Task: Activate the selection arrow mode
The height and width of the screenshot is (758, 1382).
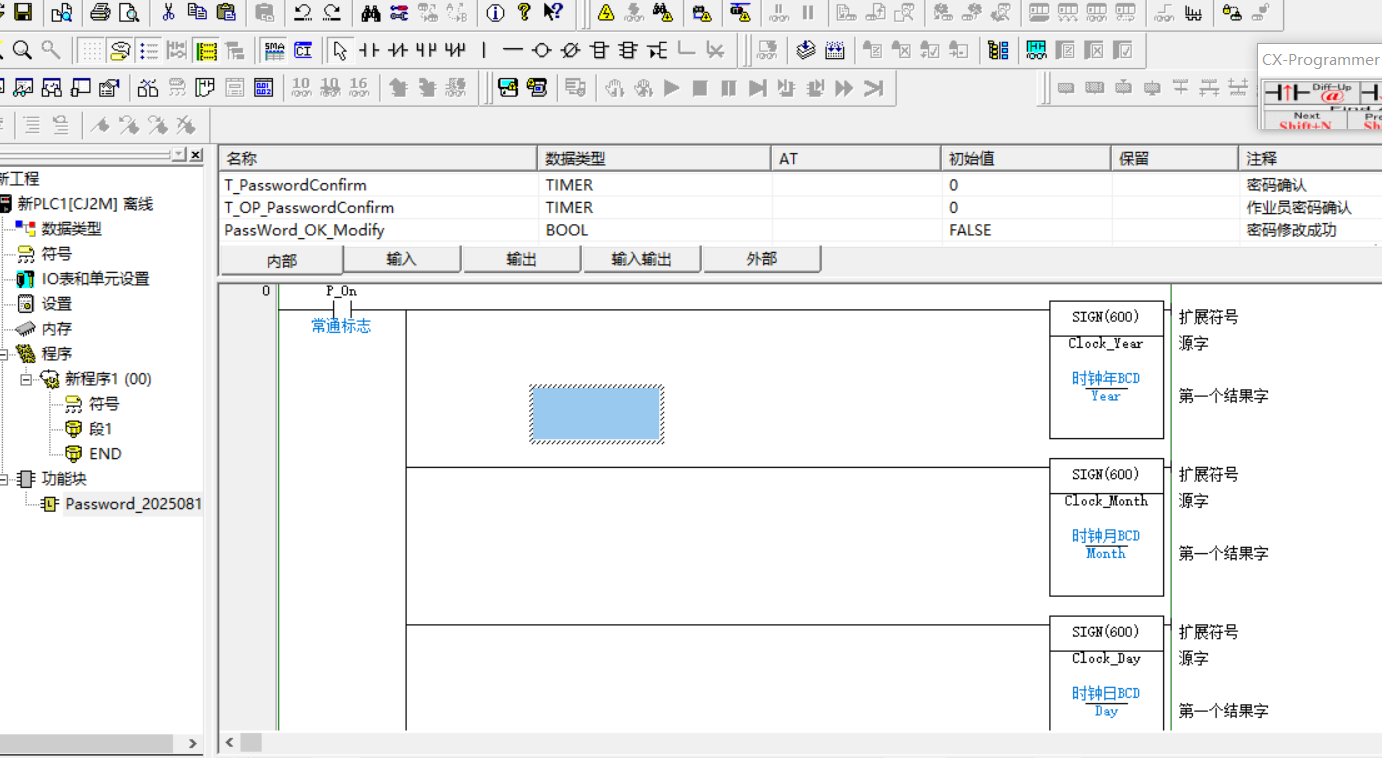Action: point(340,50)
